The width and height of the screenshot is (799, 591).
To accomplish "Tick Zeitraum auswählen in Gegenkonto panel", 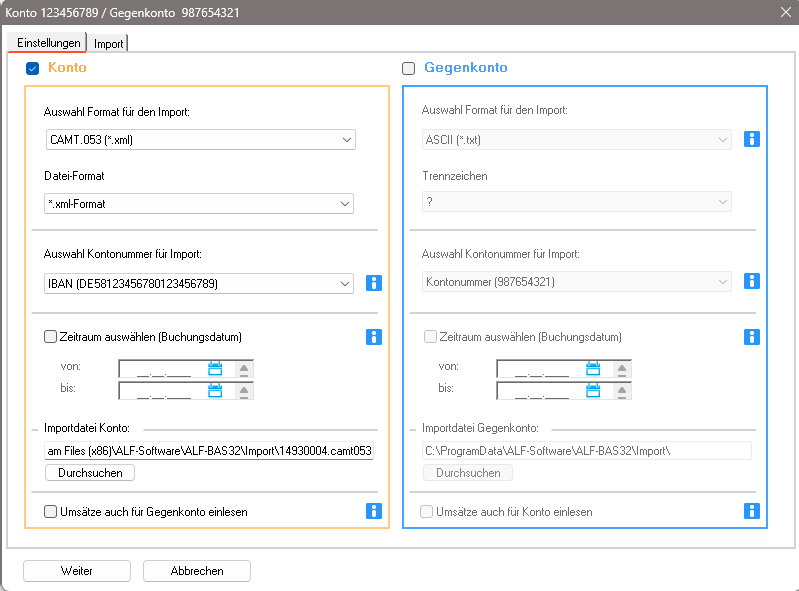I will point(431,337).
